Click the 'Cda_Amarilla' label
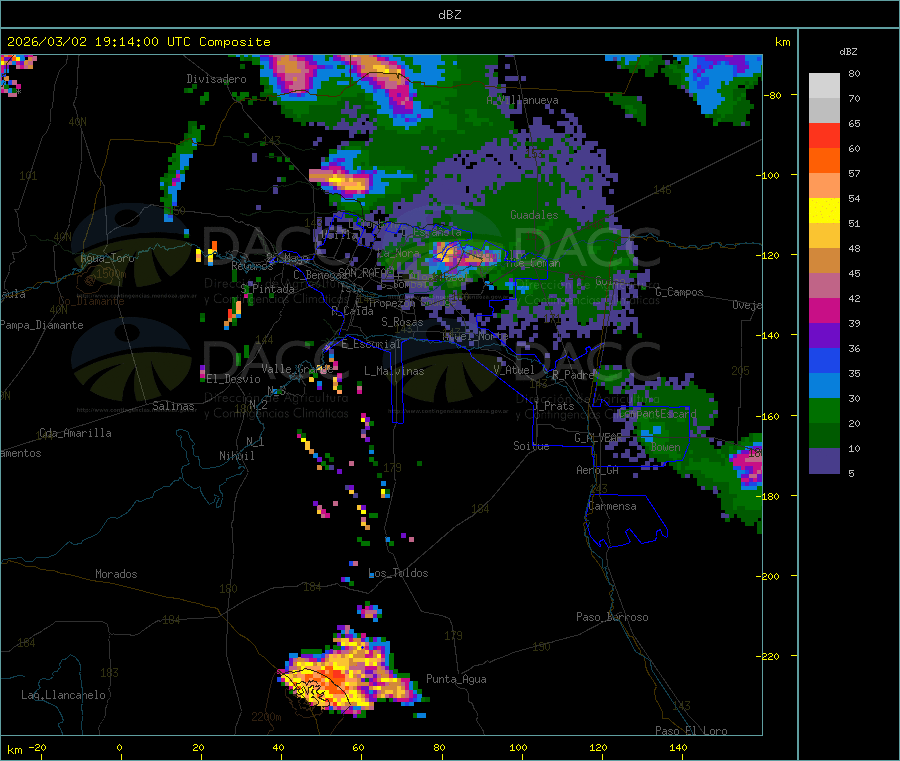 tap(75, 433)
